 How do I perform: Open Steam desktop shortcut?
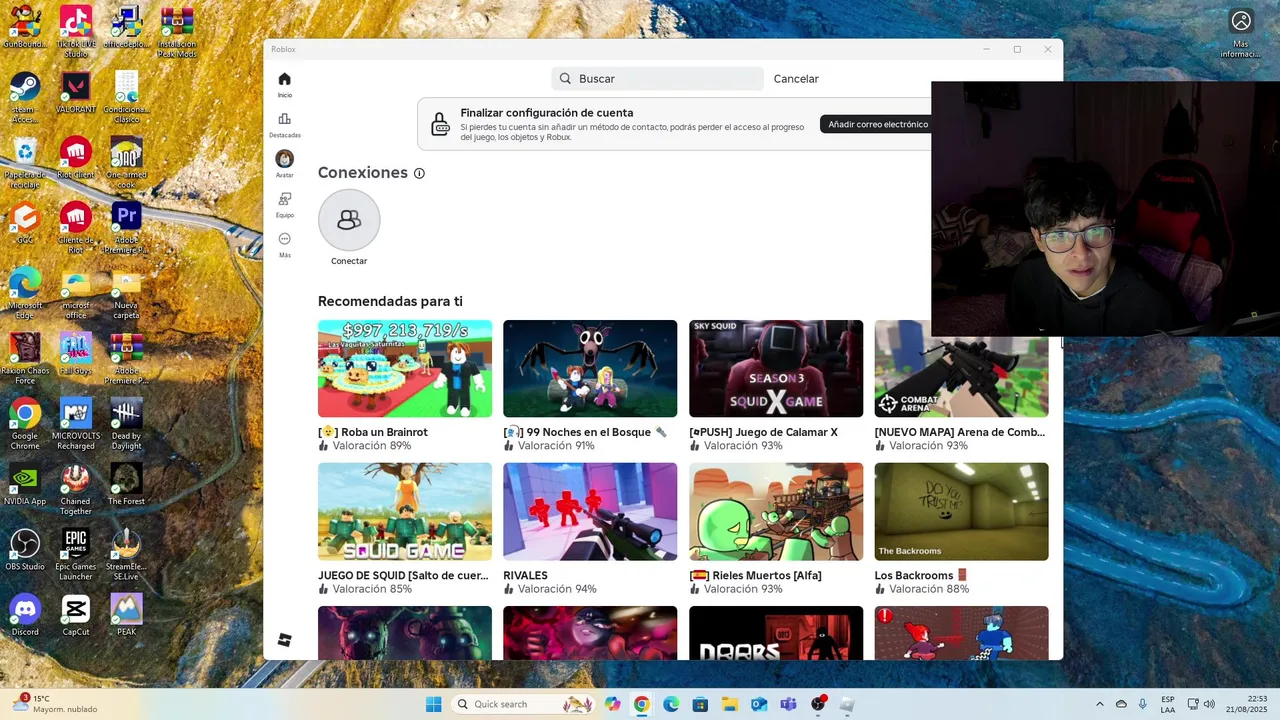click(x=25, y=97)
